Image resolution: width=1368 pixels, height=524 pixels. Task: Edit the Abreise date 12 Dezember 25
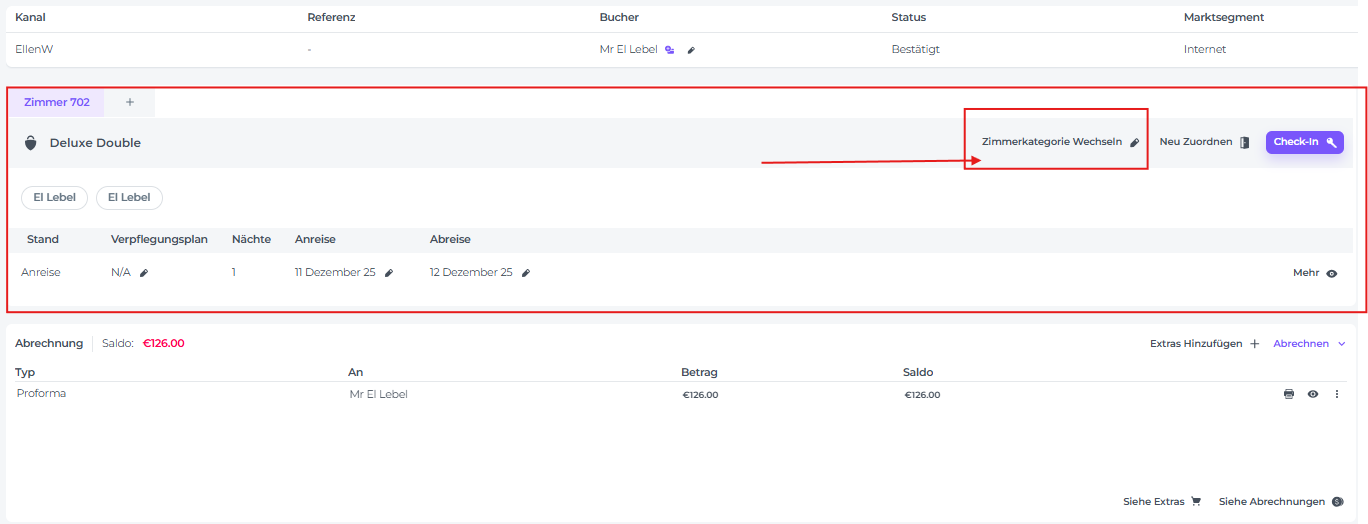526,273
